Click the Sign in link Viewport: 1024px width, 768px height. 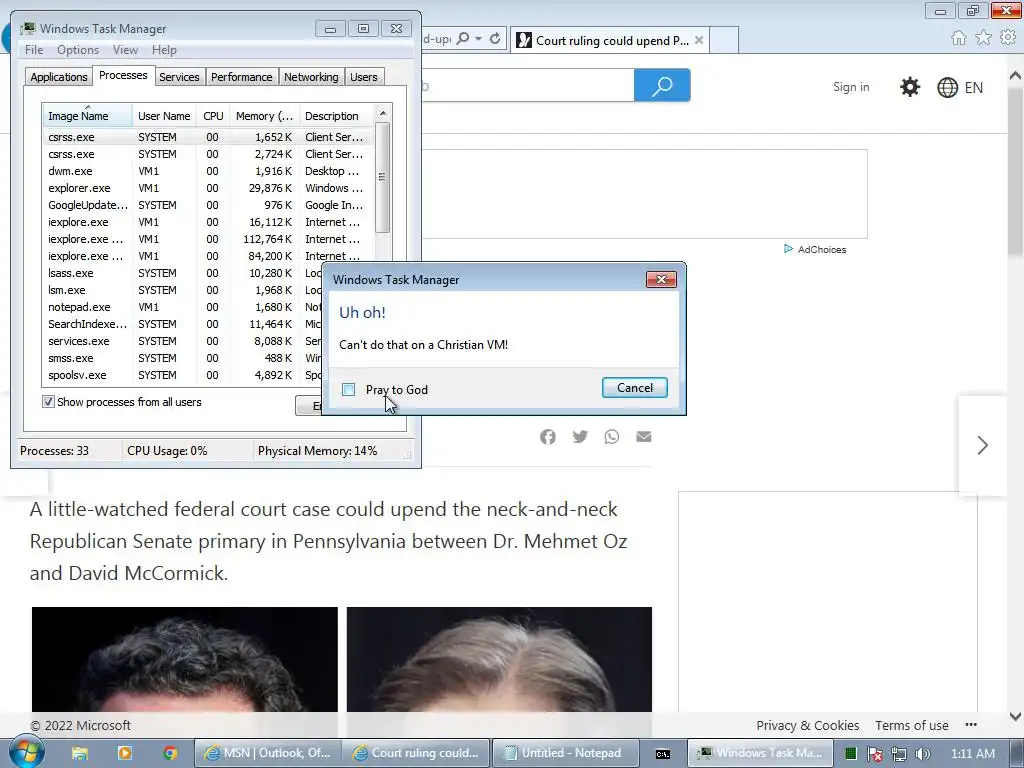[x=851, y=87]
